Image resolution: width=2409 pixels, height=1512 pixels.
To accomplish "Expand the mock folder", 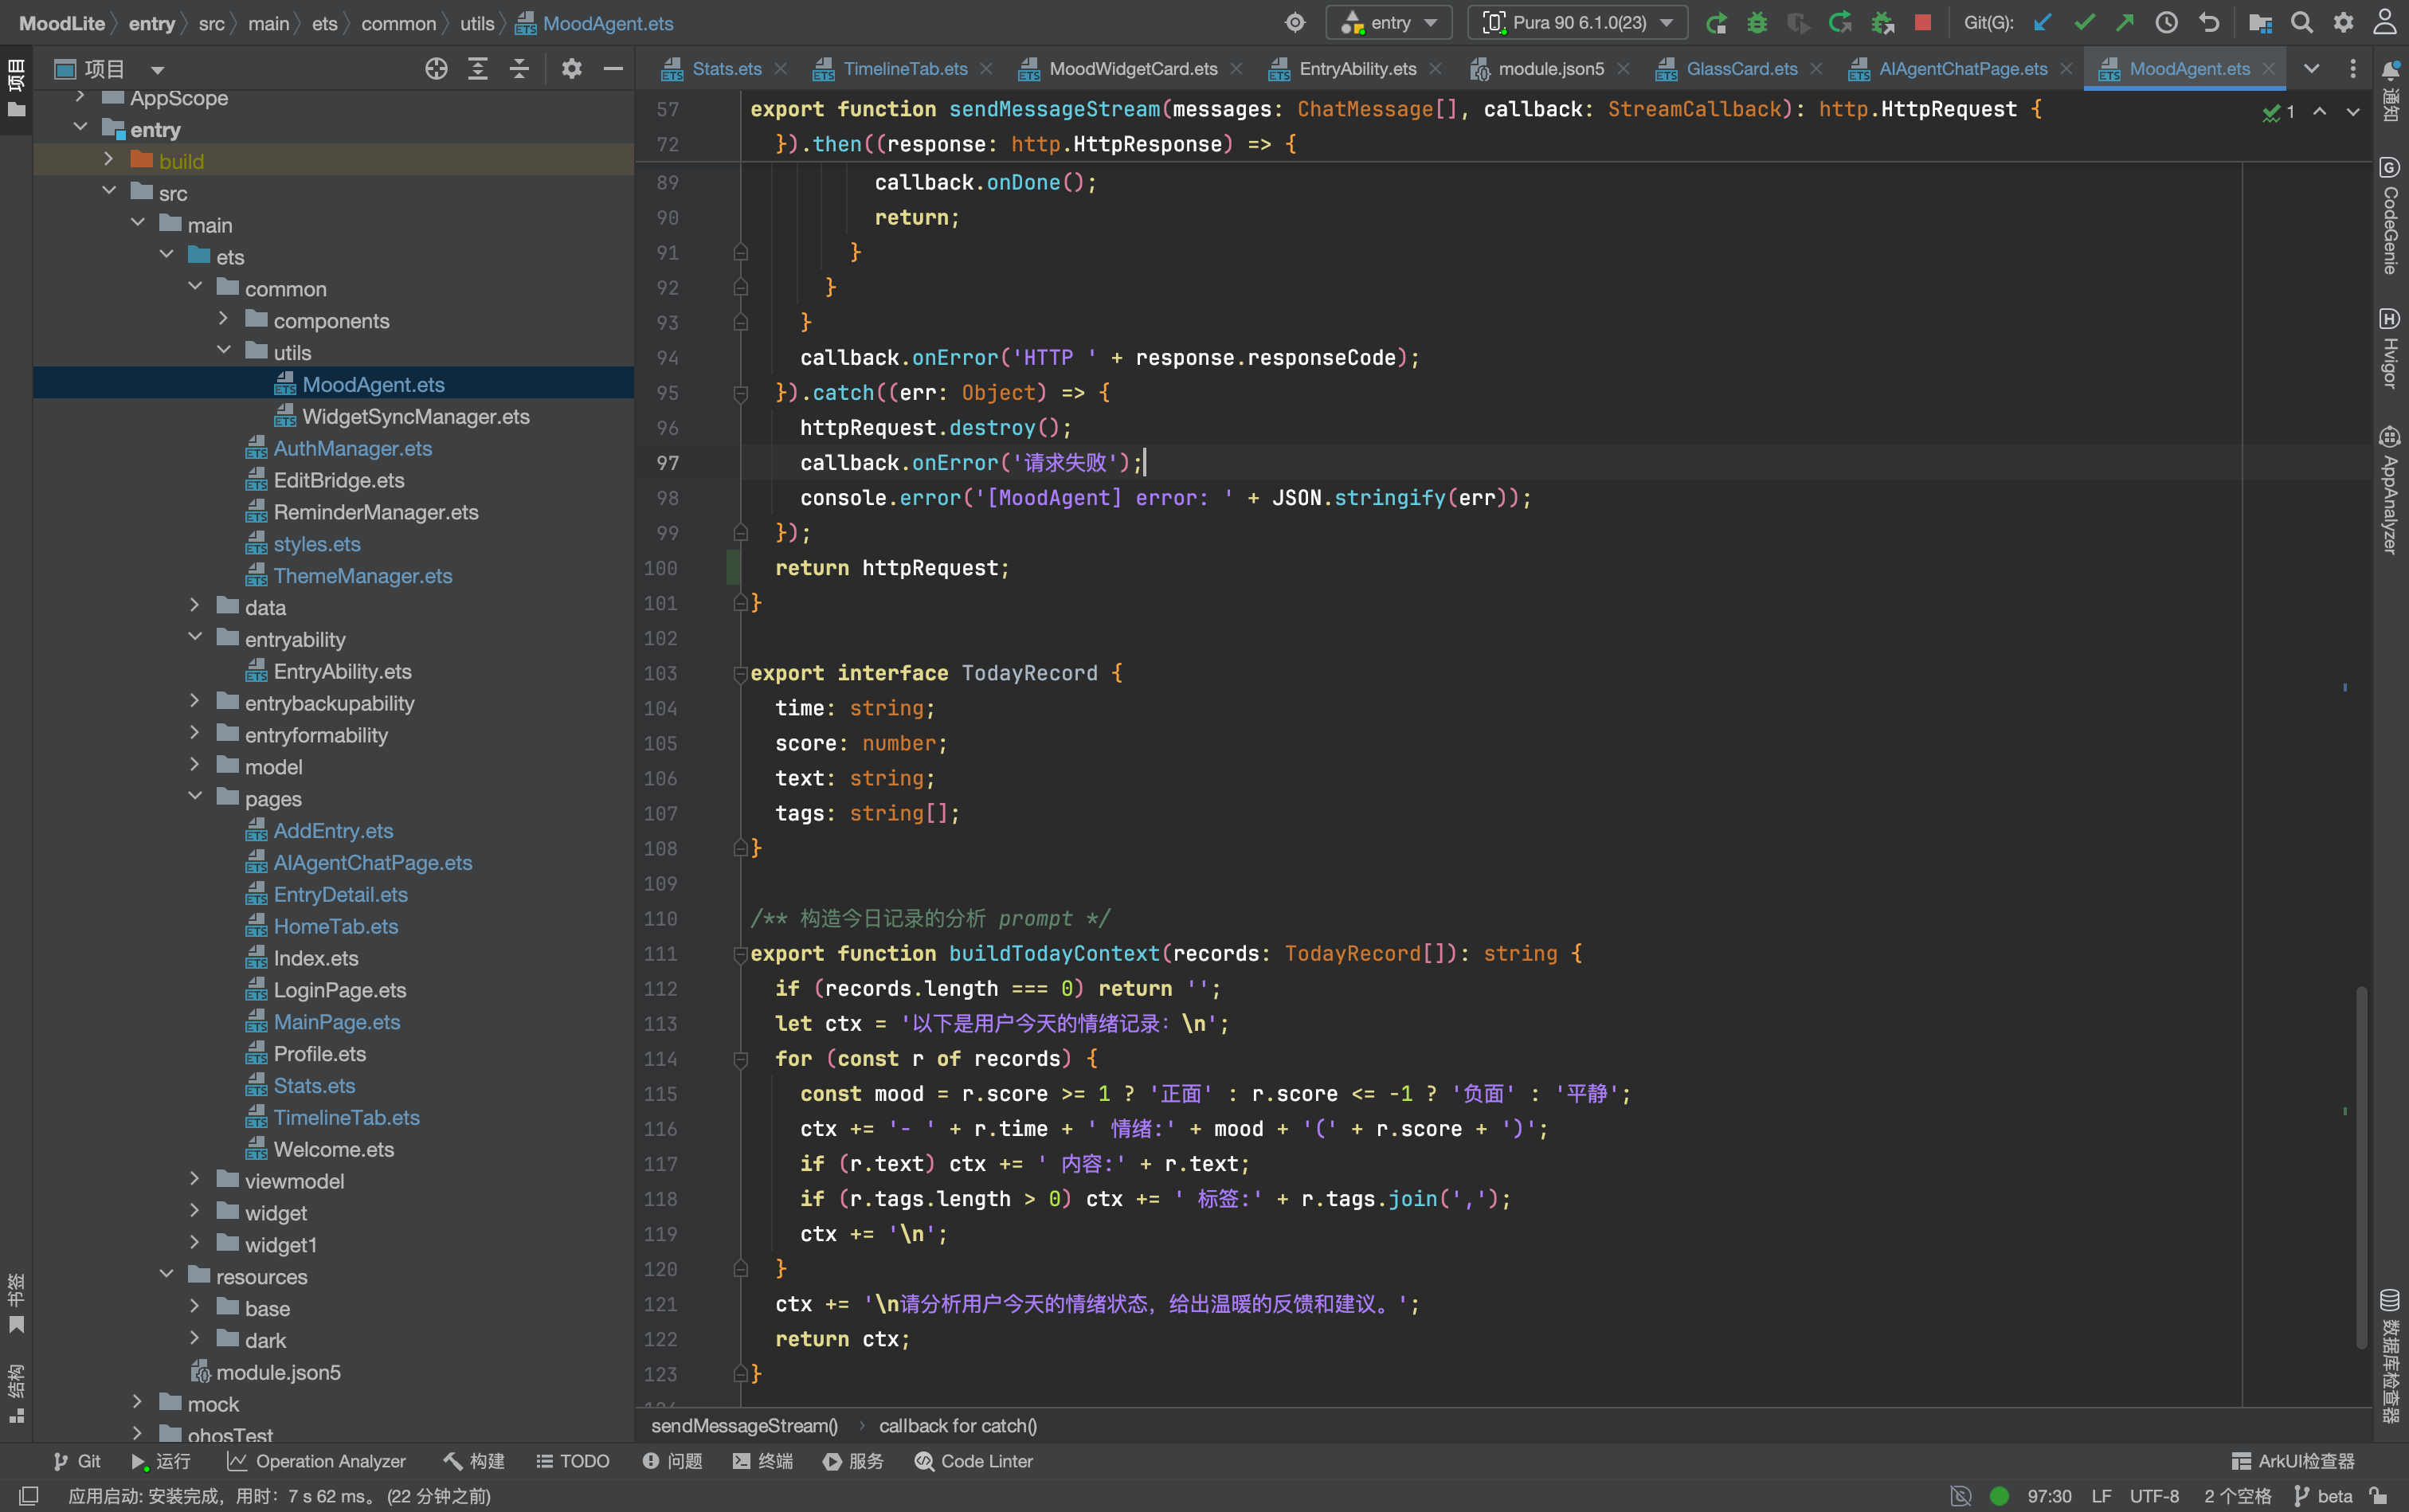I will [x=137, y=1403].
